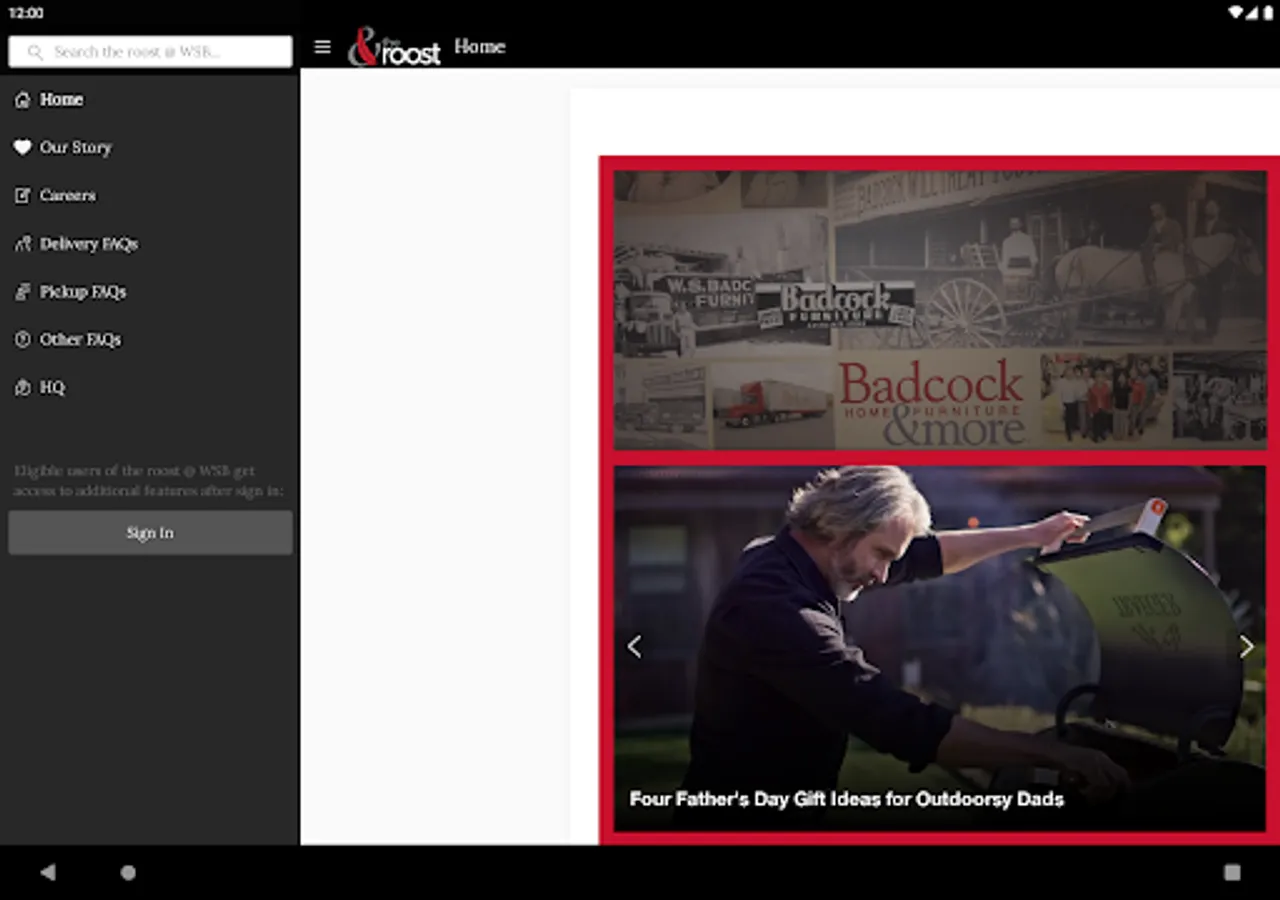Advance to the next carousel slide
Screen dimensions: 1280x900
(1246, 647)
